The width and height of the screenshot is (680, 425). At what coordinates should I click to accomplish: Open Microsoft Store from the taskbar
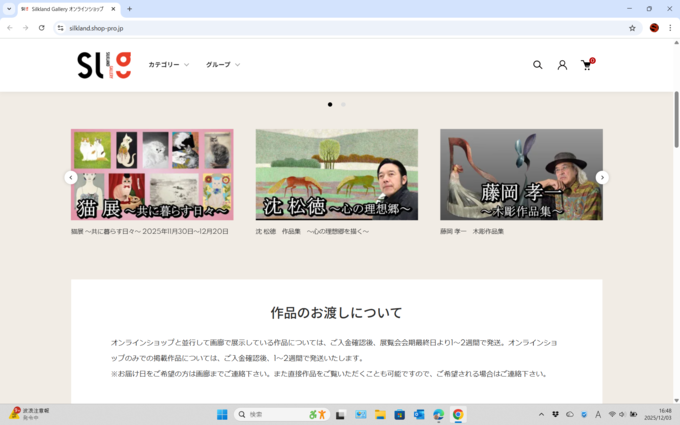click(399, 415)
